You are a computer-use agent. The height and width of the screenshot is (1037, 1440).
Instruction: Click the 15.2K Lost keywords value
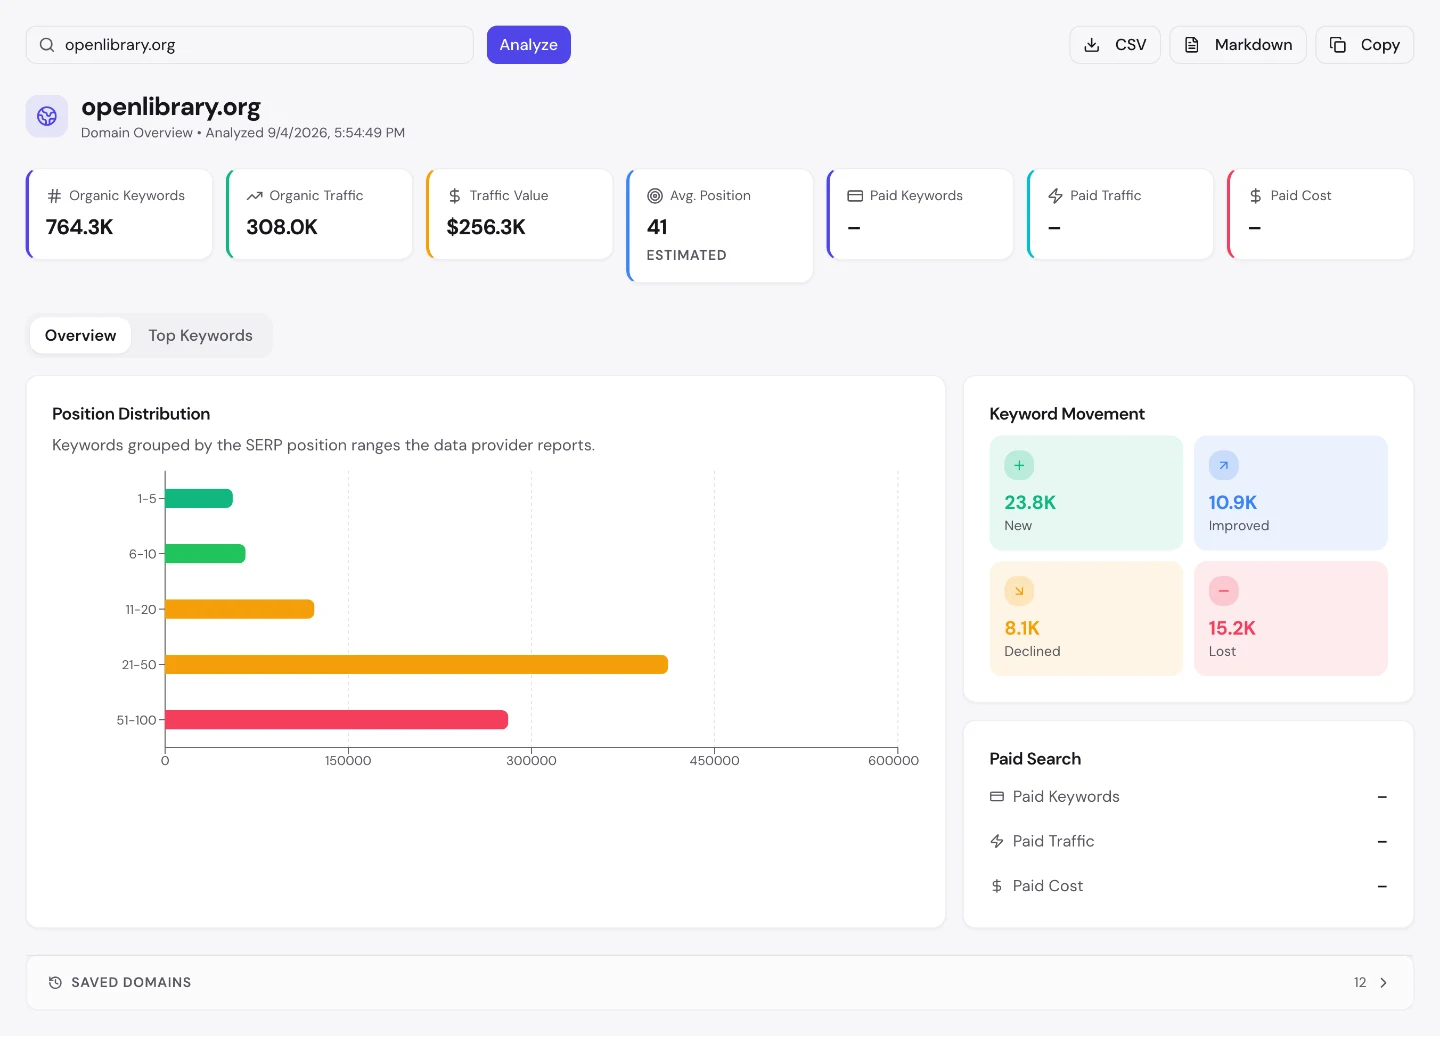coord(1232,629)
